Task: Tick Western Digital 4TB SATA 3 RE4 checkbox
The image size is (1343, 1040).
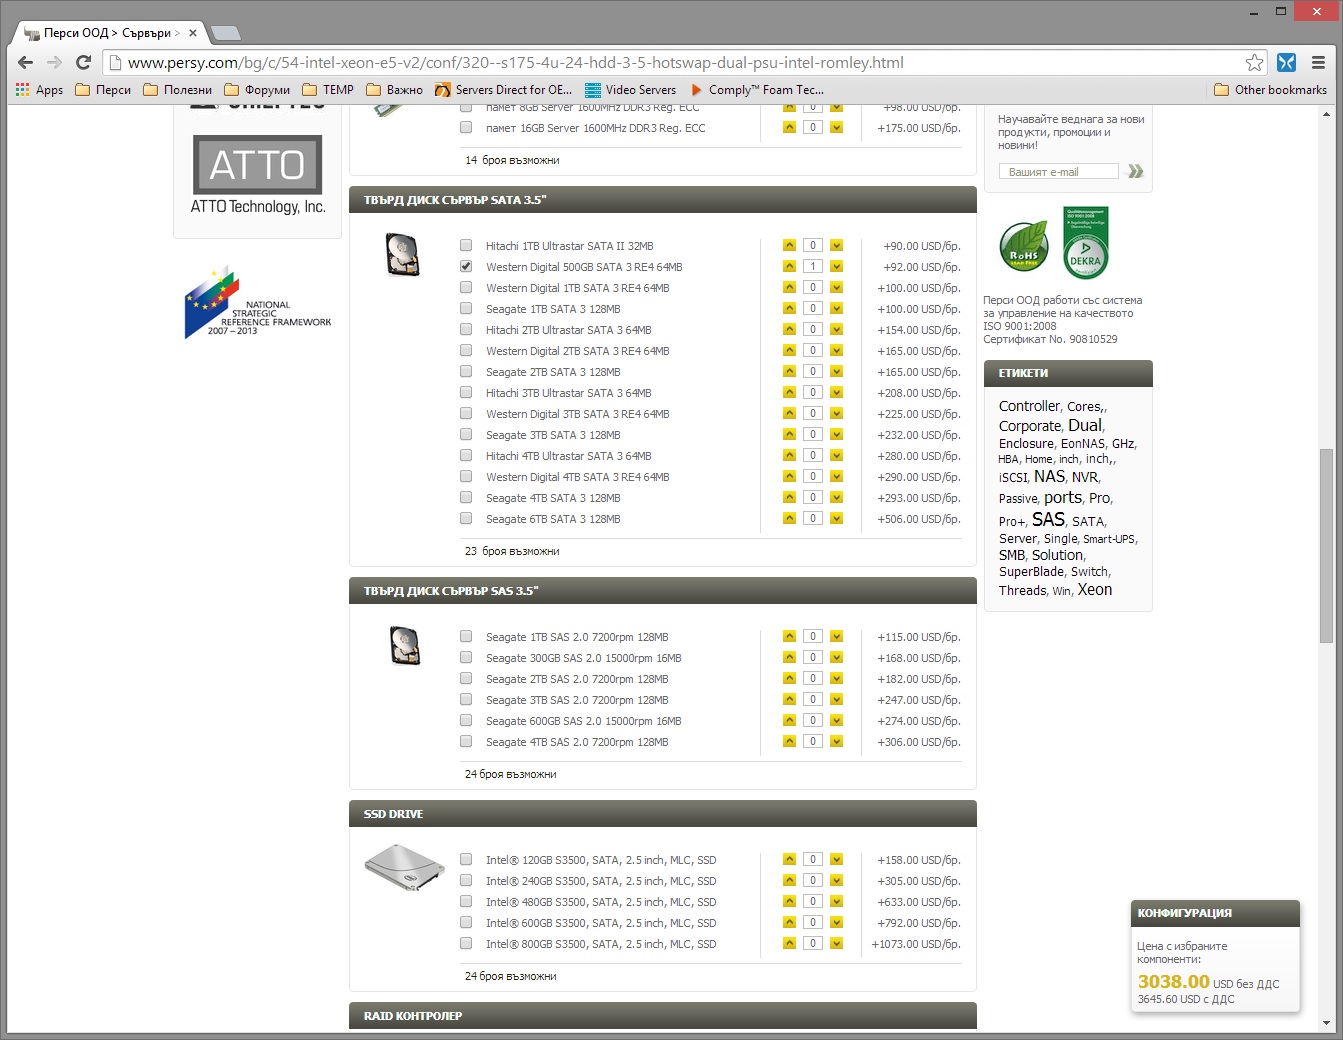Action: [466, 476]
